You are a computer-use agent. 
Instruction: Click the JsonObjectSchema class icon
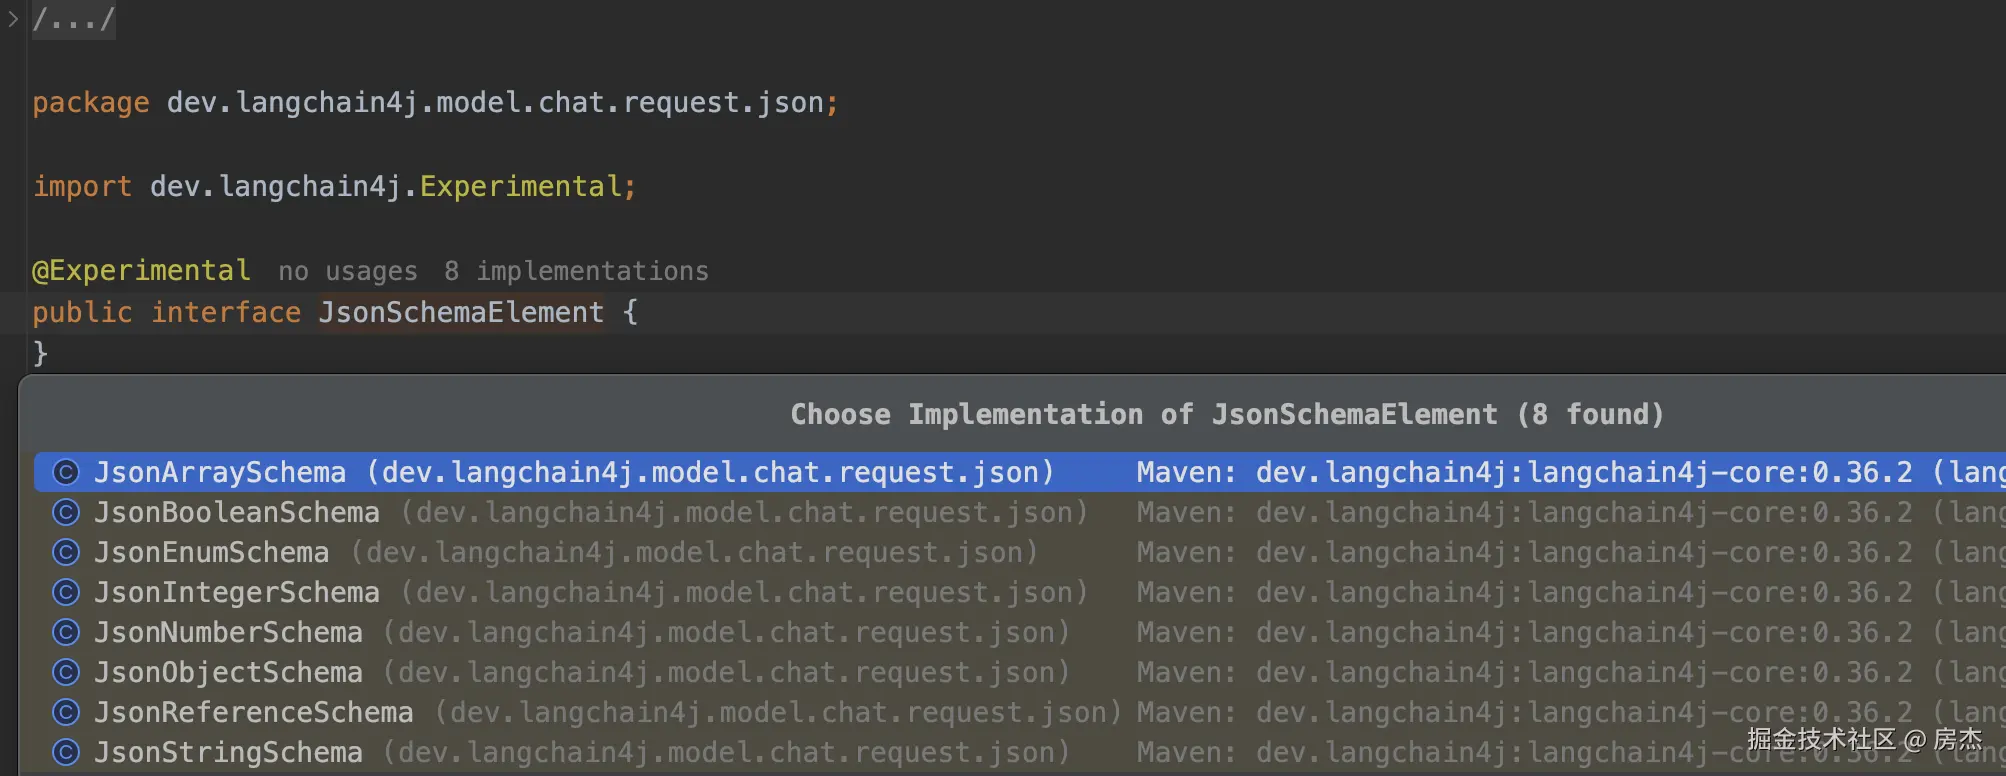(66, 672)
